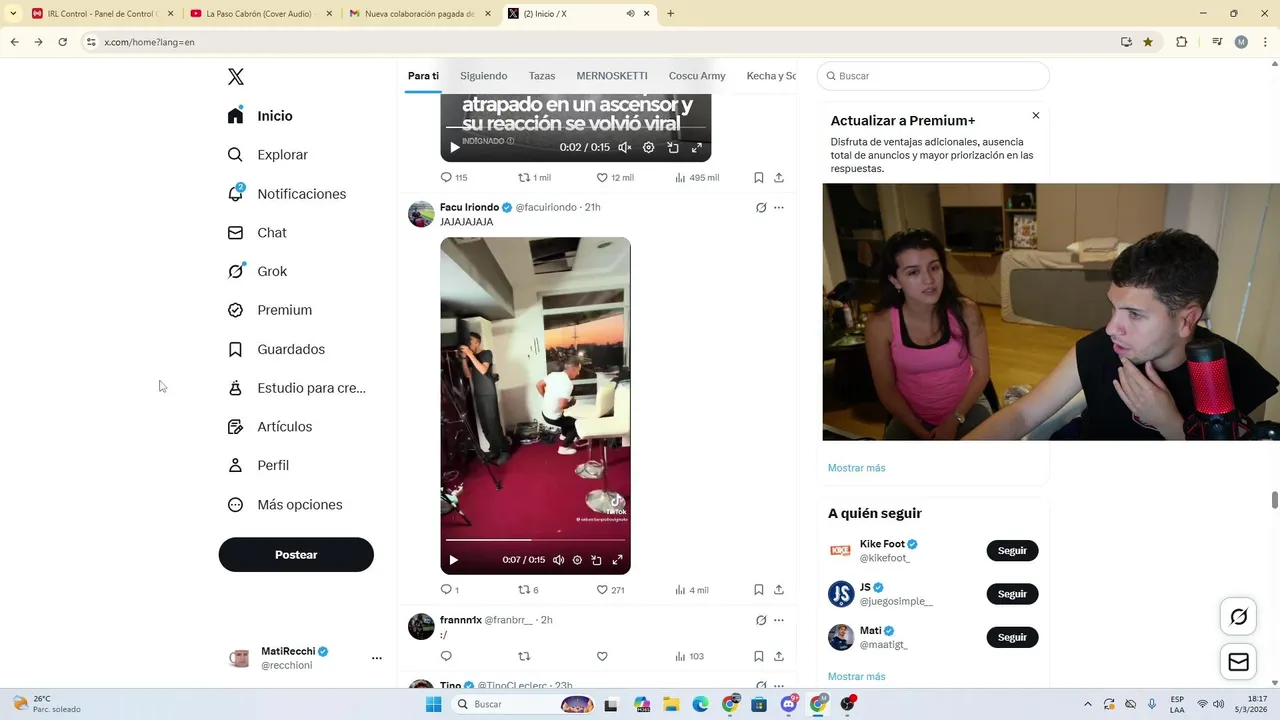This screenshot has width=1280, height=720.
Task: Bookmark this page star icon
Action: click(1148, 42)
